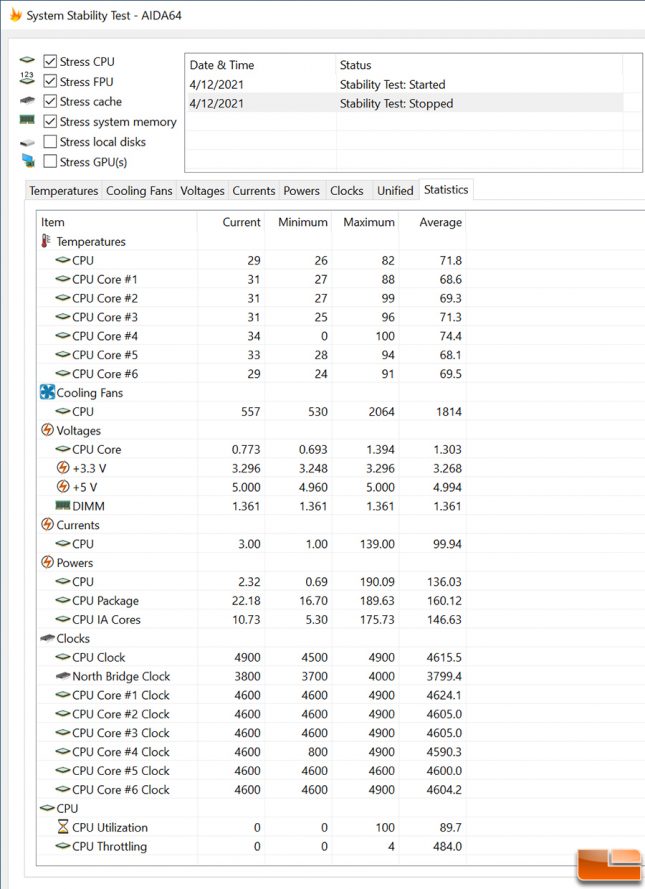Click the chip icon beside CPU Package
The height and width of the screenshot is (889, 645).
coord(62,600)
